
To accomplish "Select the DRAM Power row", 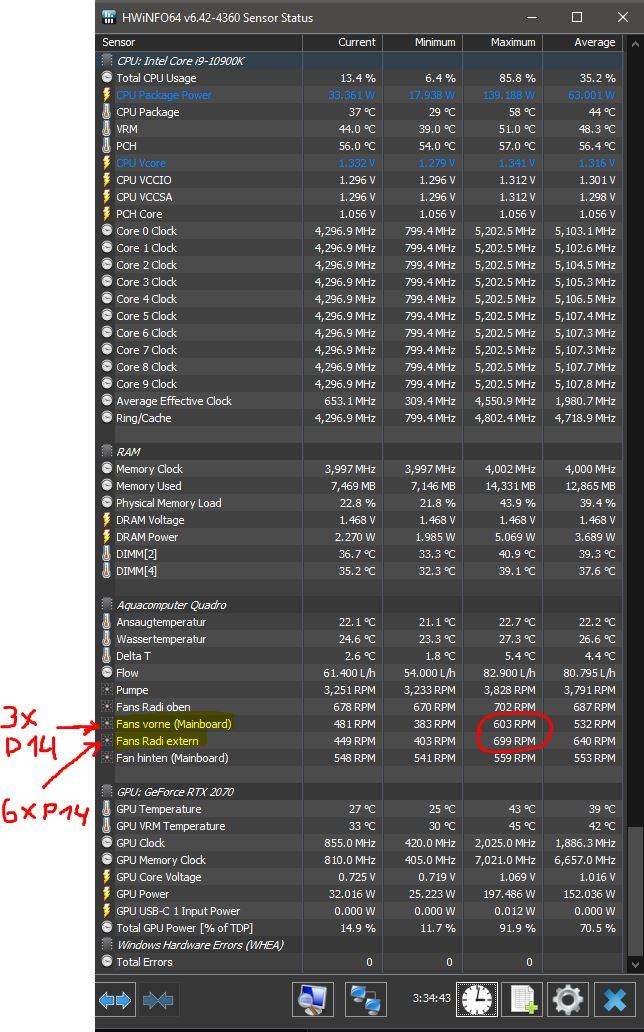I will pyautogui.click(x=359, y=537).
